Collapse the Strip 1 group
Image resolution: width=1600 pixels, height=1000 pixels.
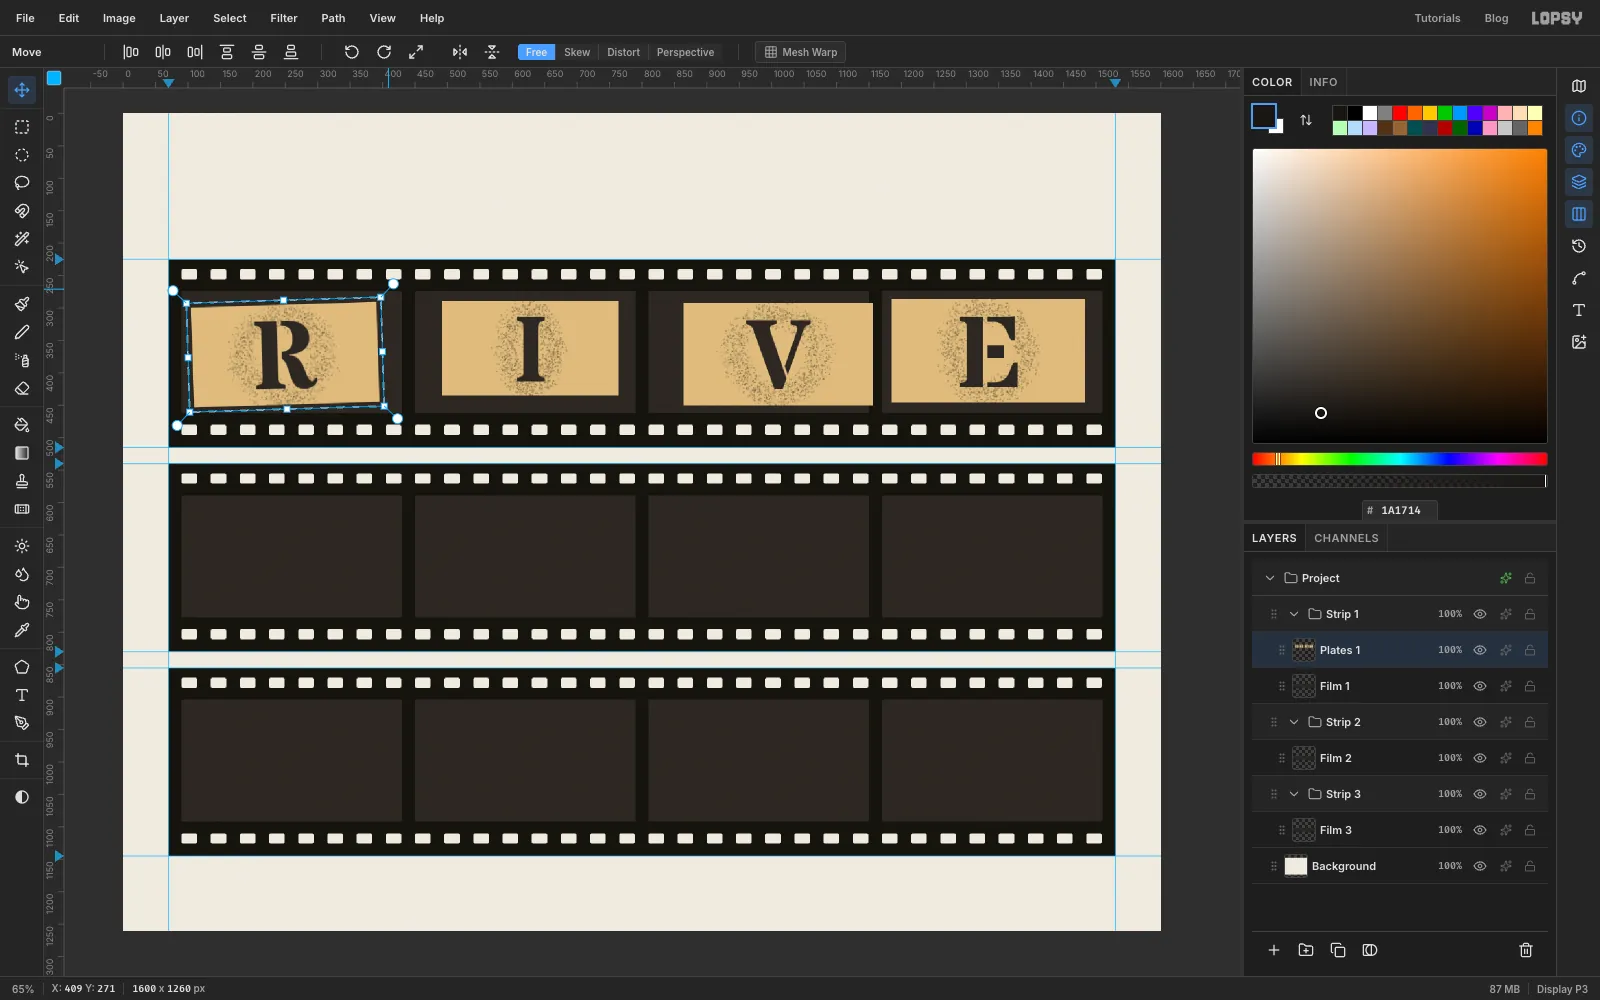[1294, 614]
